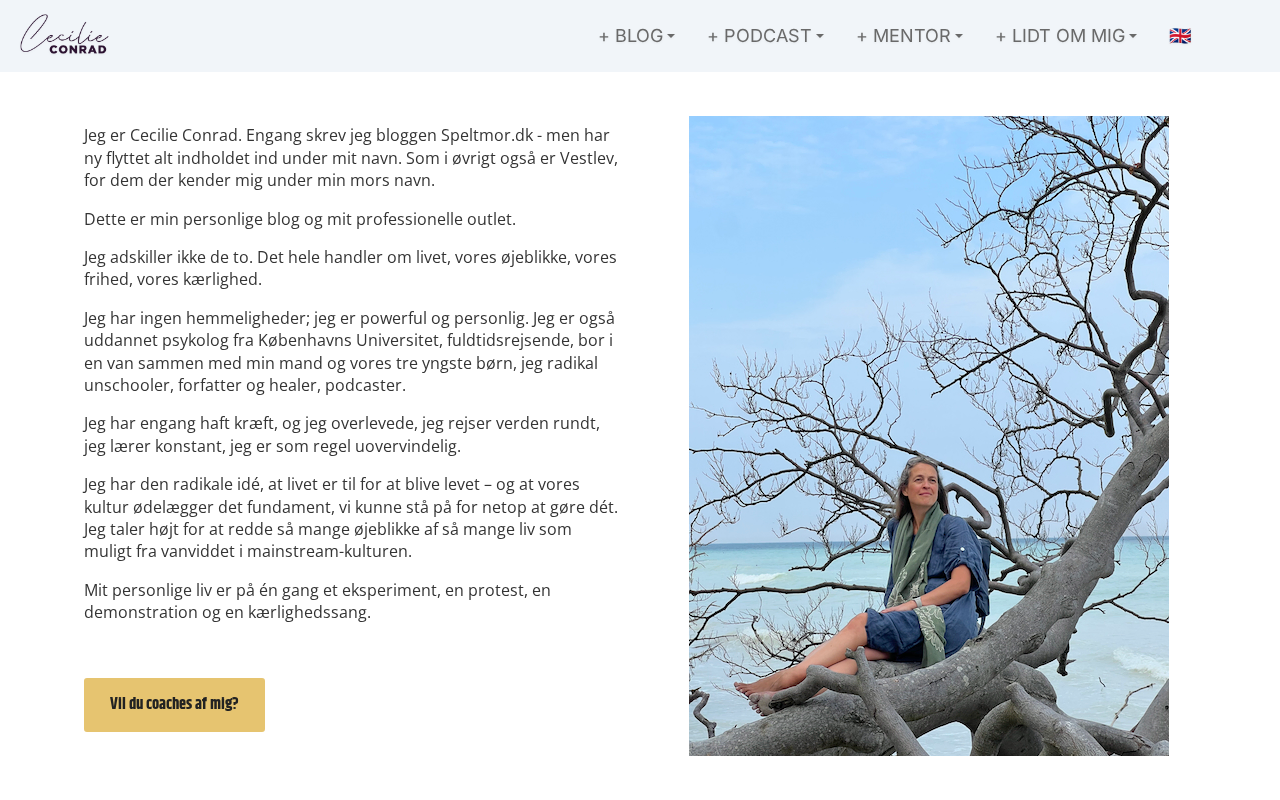
Task: Click the 'Vil du coaches af mig?' button
Action: click(x=174, y=705)
